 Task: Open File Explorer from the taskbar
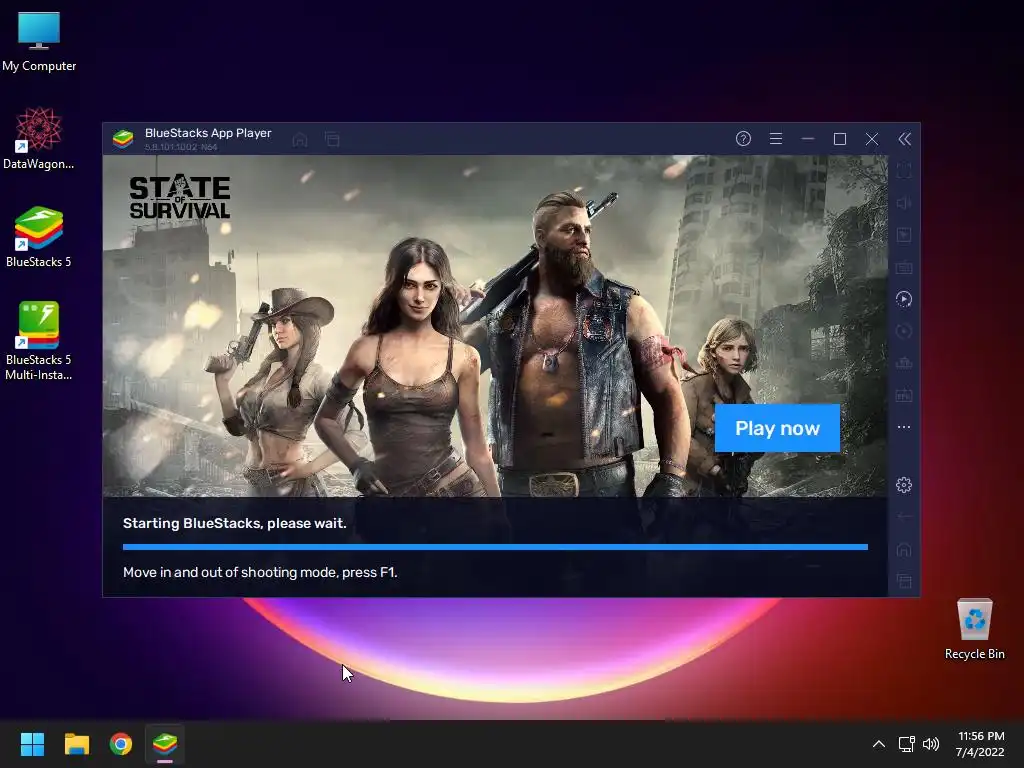coord(76,744)
